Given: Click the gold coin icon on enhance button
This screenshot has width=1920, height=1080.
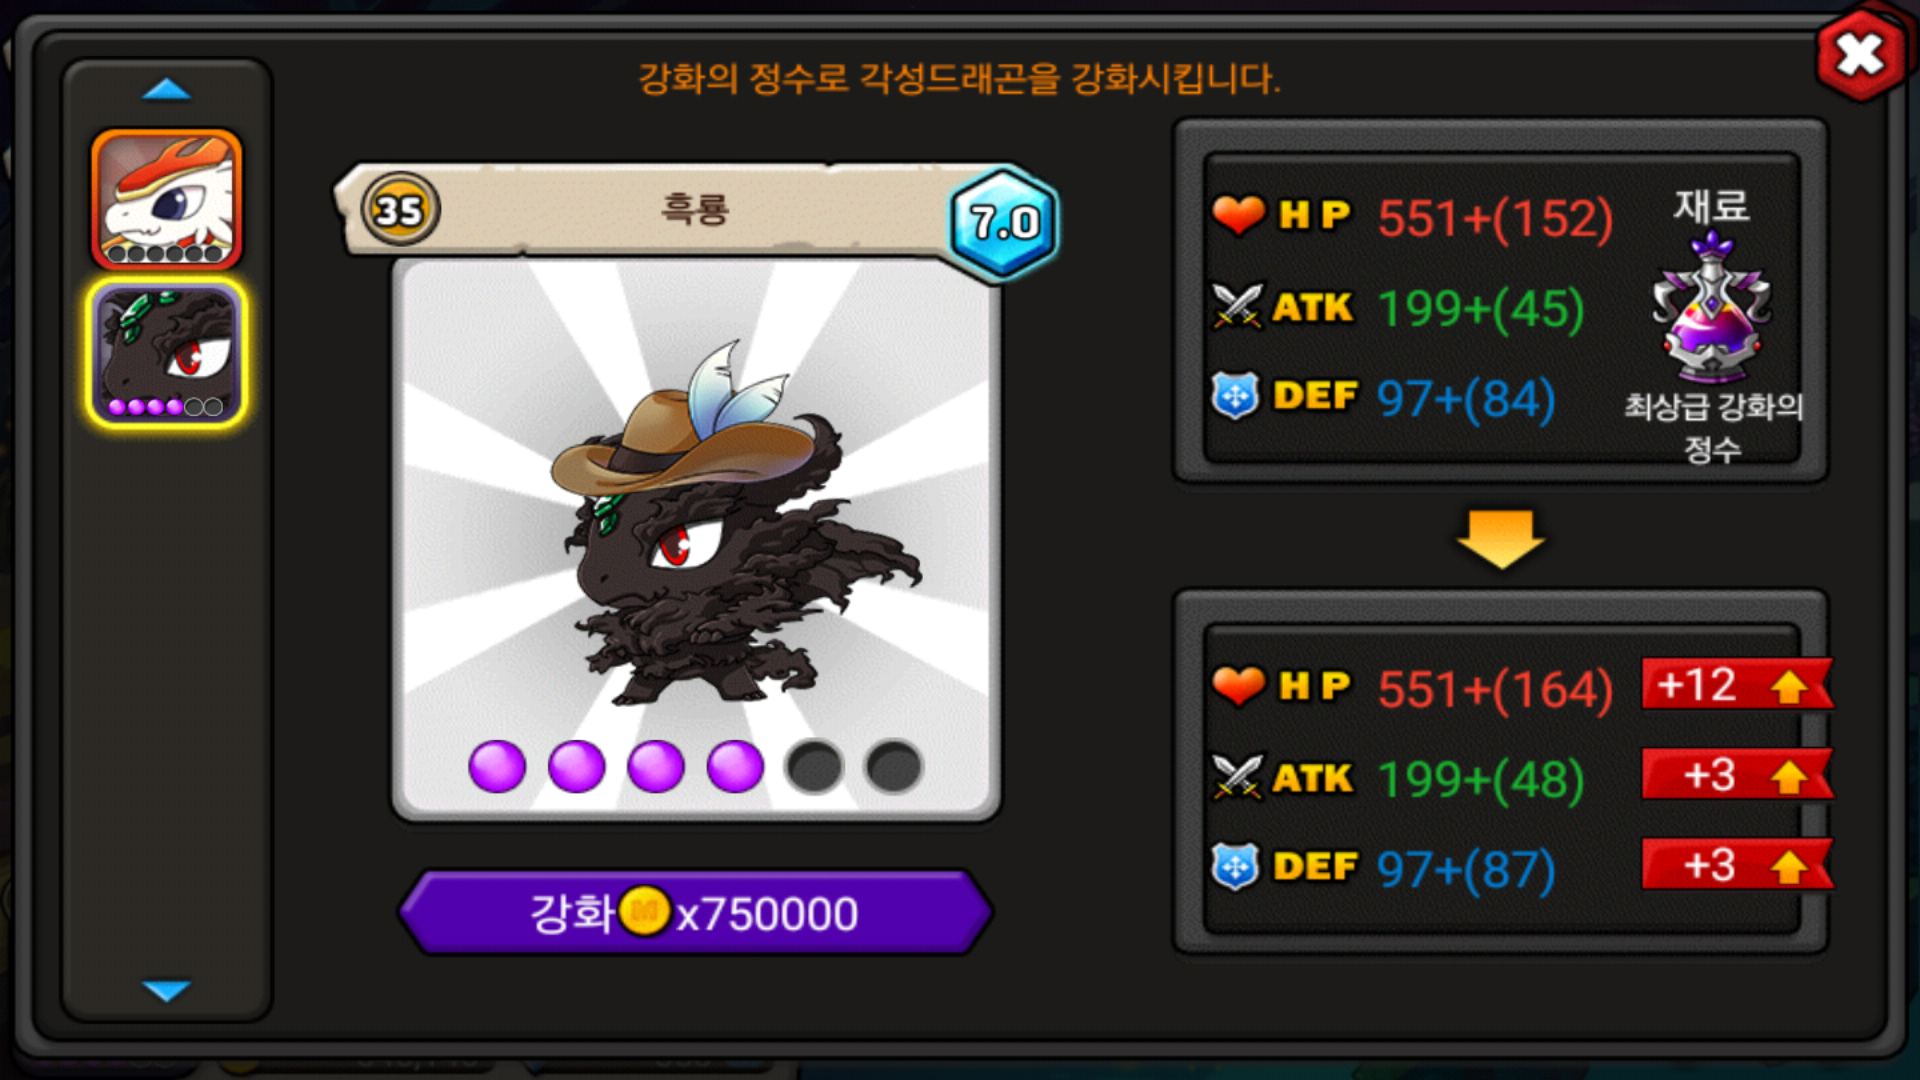Looking at the screenshot, I should tap(644, 911).
